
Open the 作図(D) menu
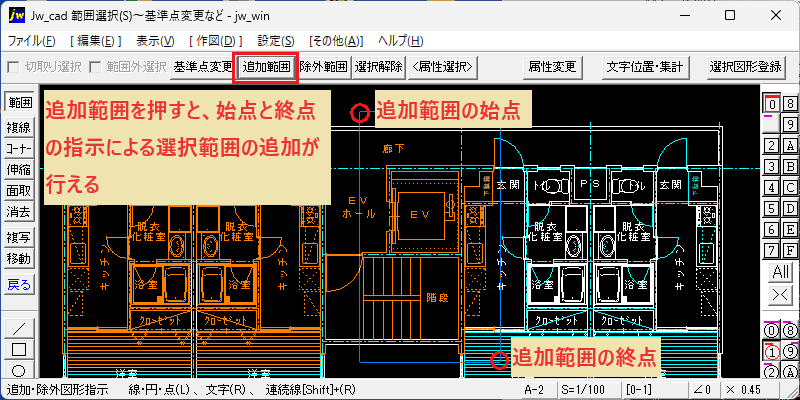215,41
